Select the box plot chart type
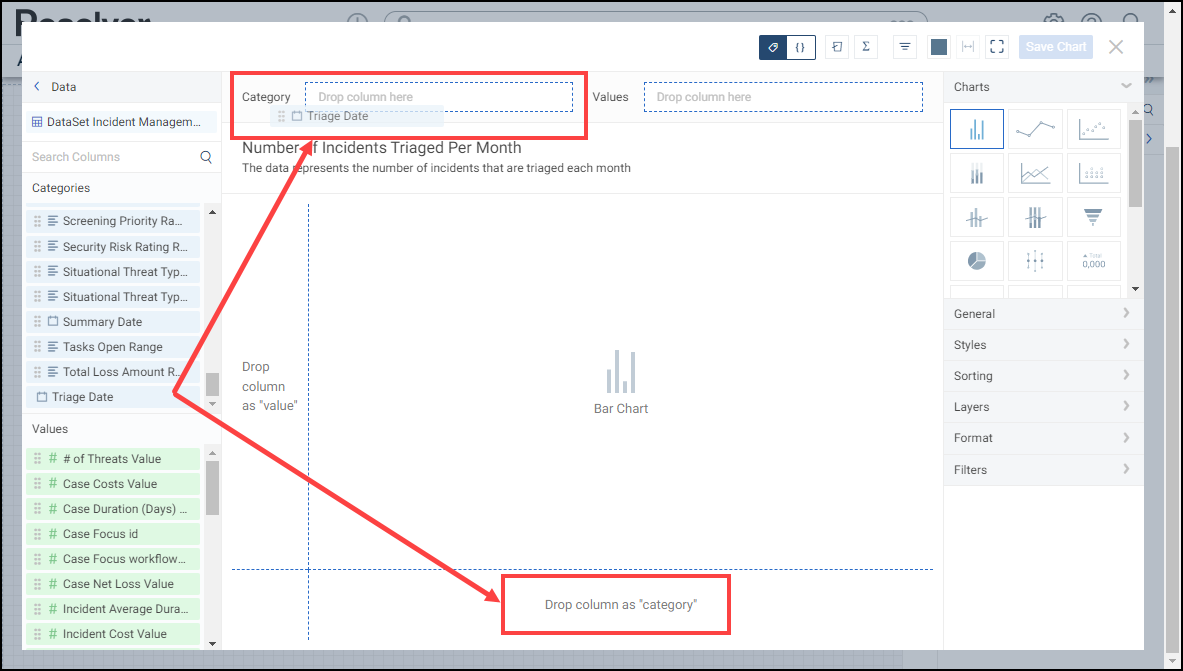The width and height of the screenshot is (1183, 671). click(x=1035, y=261)
